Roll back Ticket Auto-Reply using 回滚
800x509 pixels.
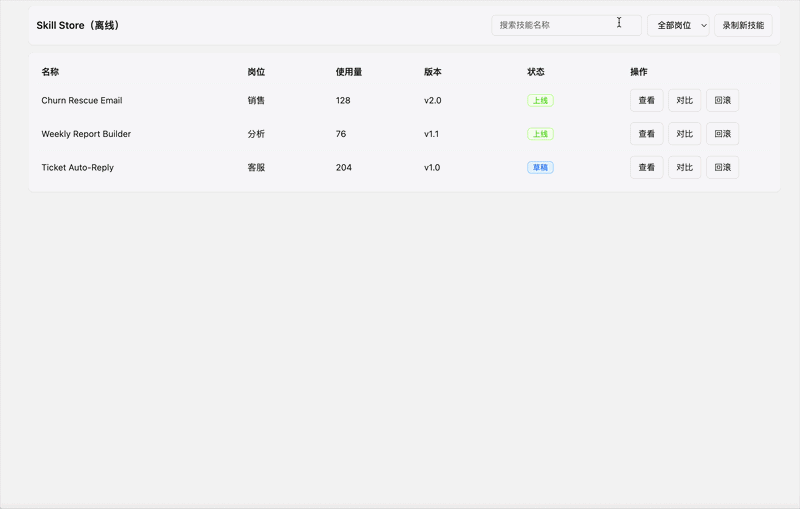(x=722, y=167)
